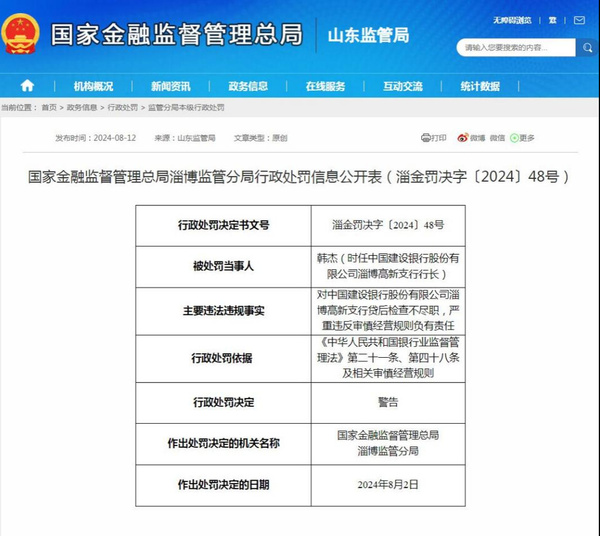Share via the Weibo icon
This screenshot has height=536, width=600.
point(463,138)
